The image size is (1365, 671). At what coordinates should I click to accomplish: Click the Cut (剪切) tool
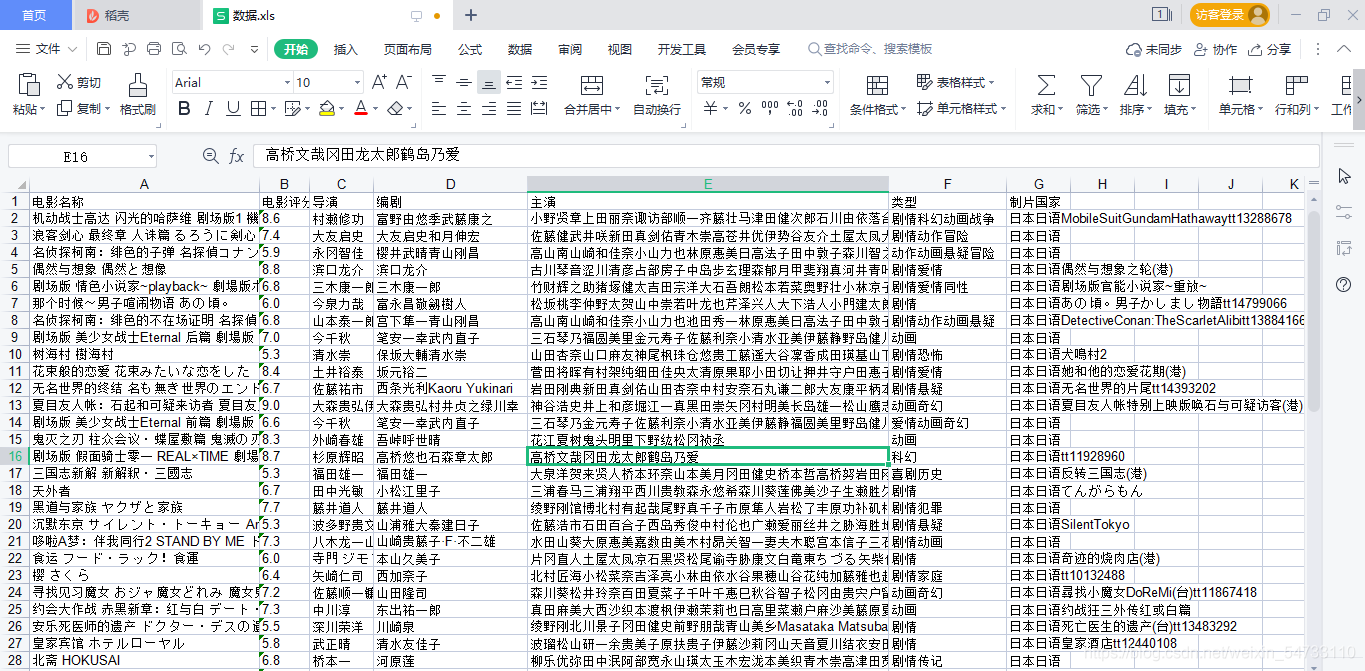point(78,83)
